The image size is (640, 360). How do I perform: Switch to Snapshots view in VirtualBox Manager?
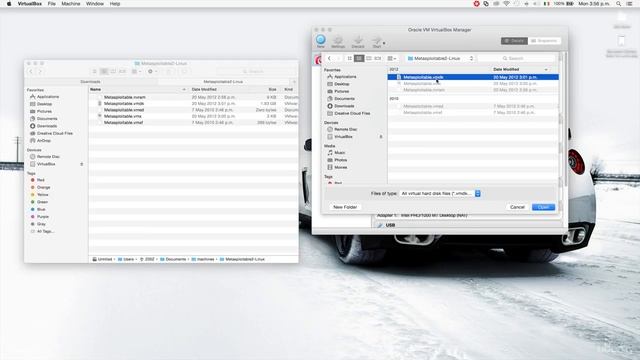pyautogui.click(x=544, y=41)
